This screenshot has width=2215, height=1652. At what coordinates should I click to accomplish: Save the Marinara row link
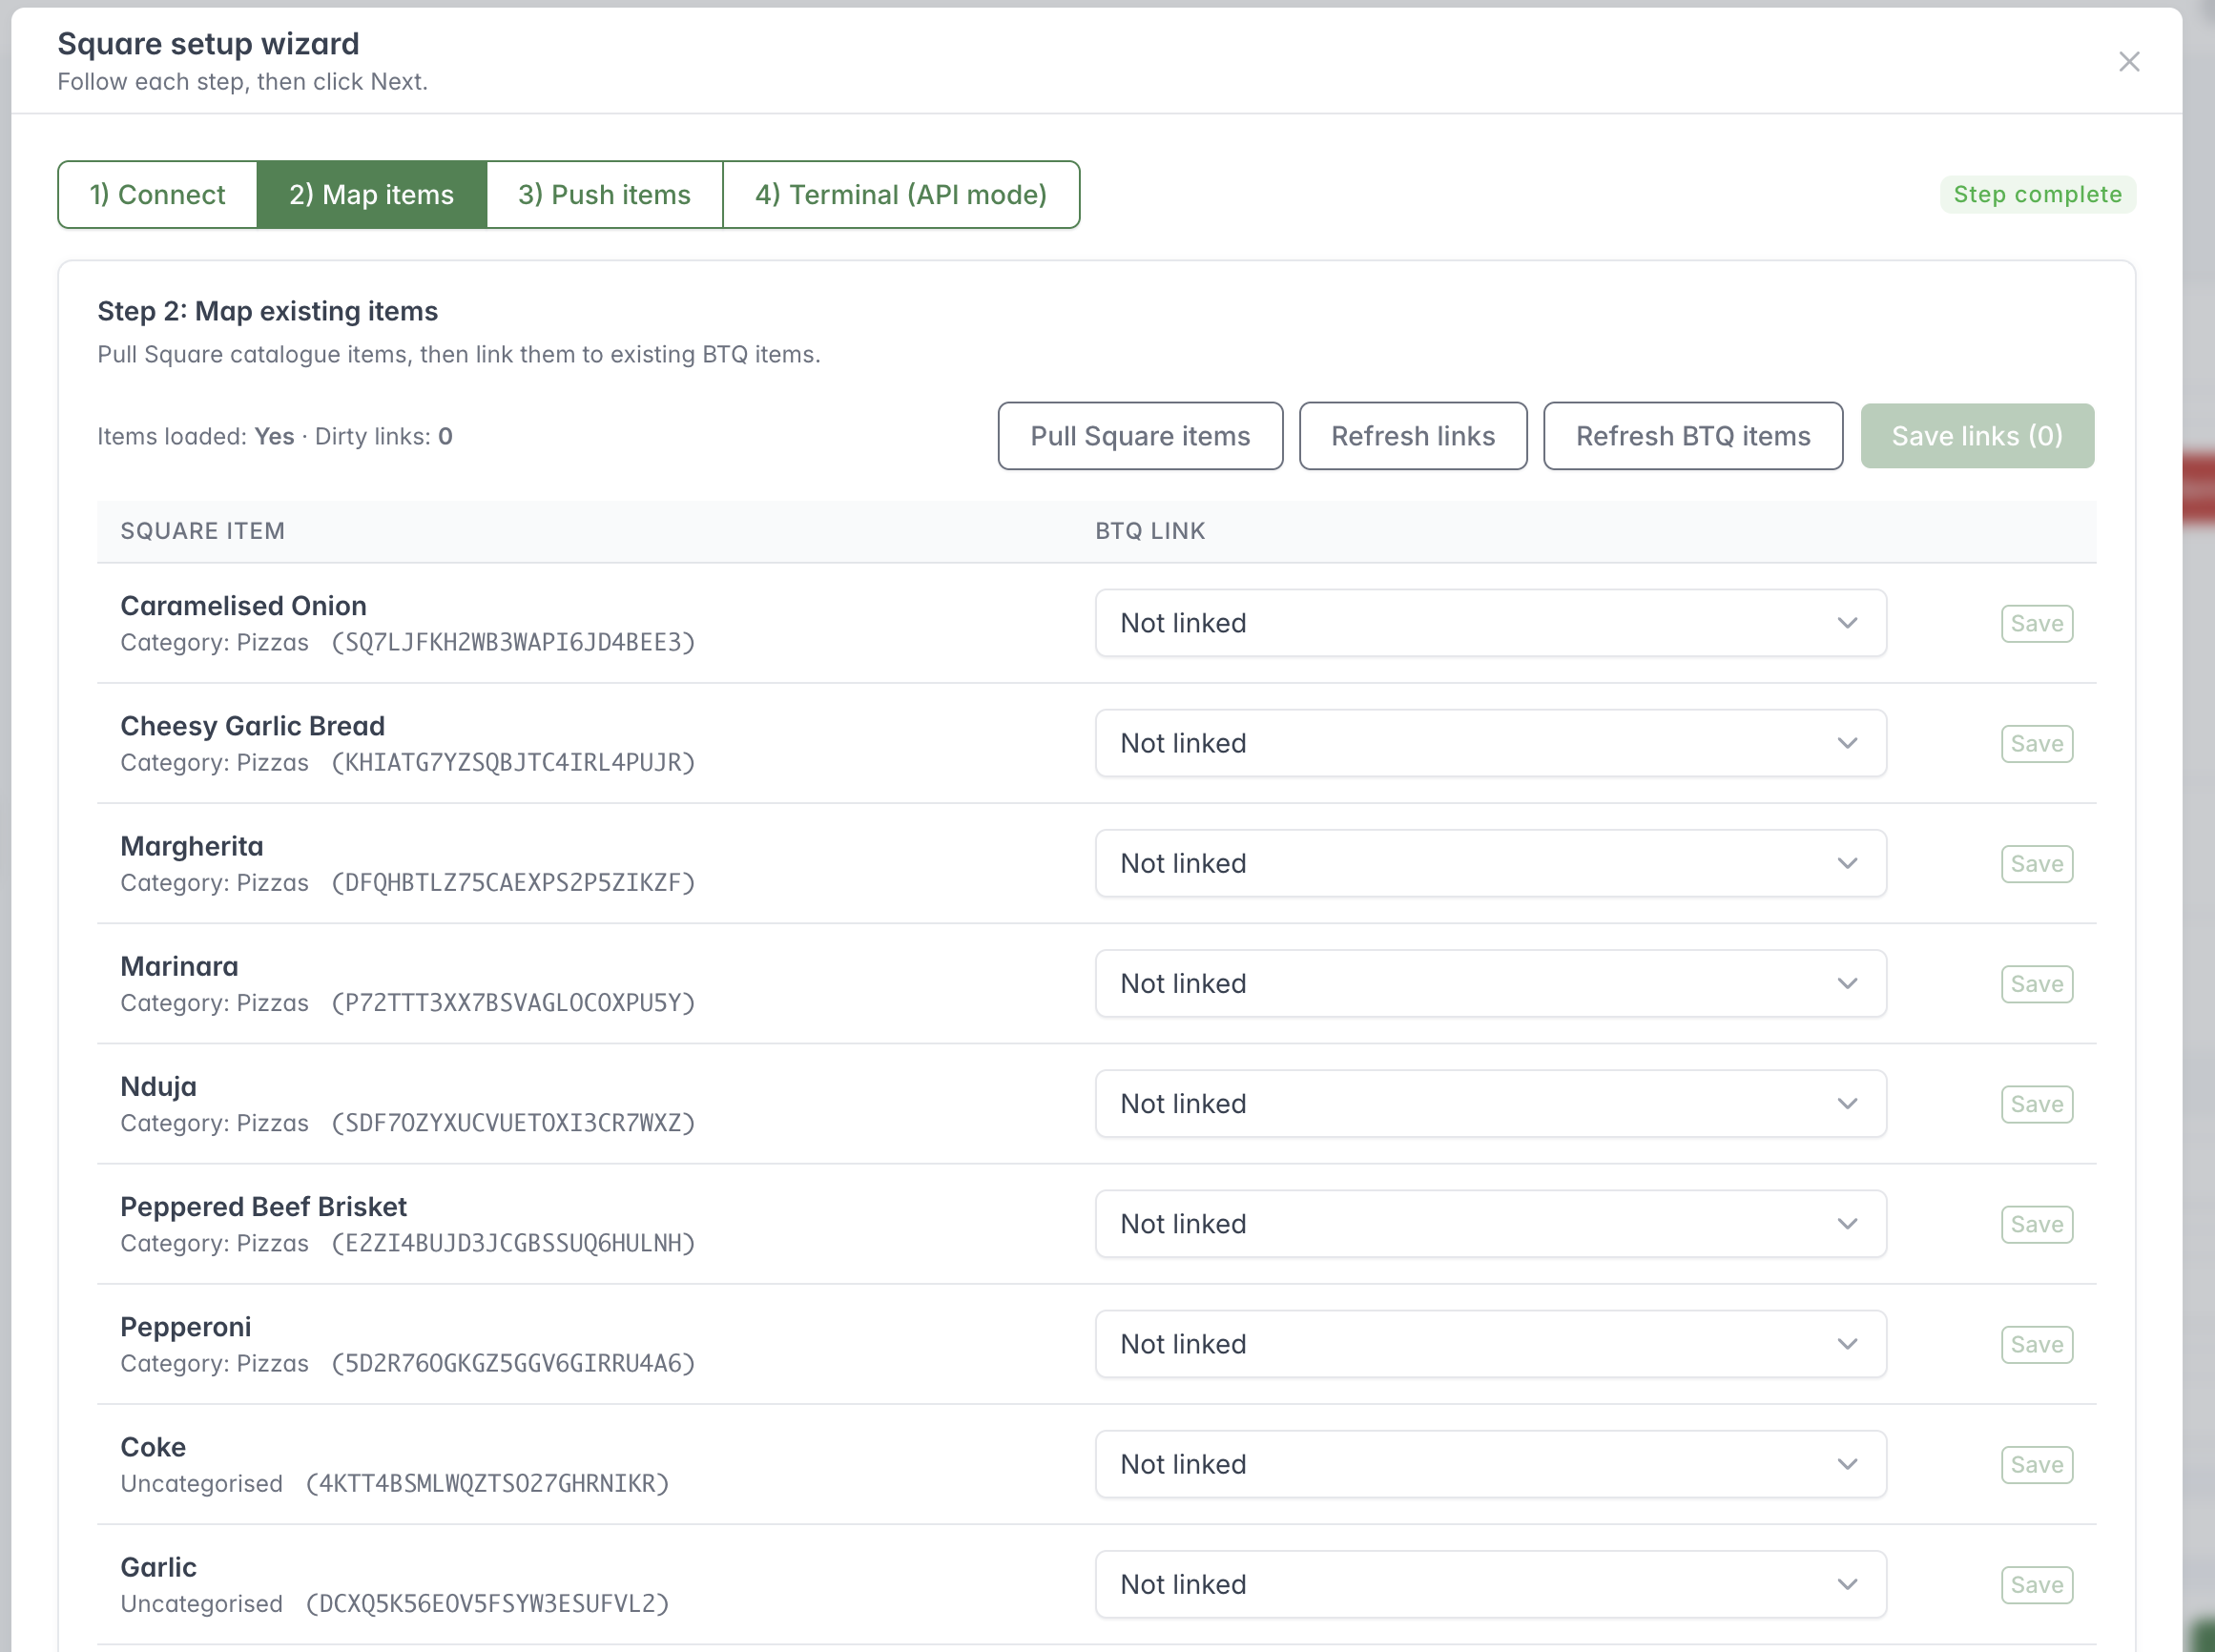2037,984
